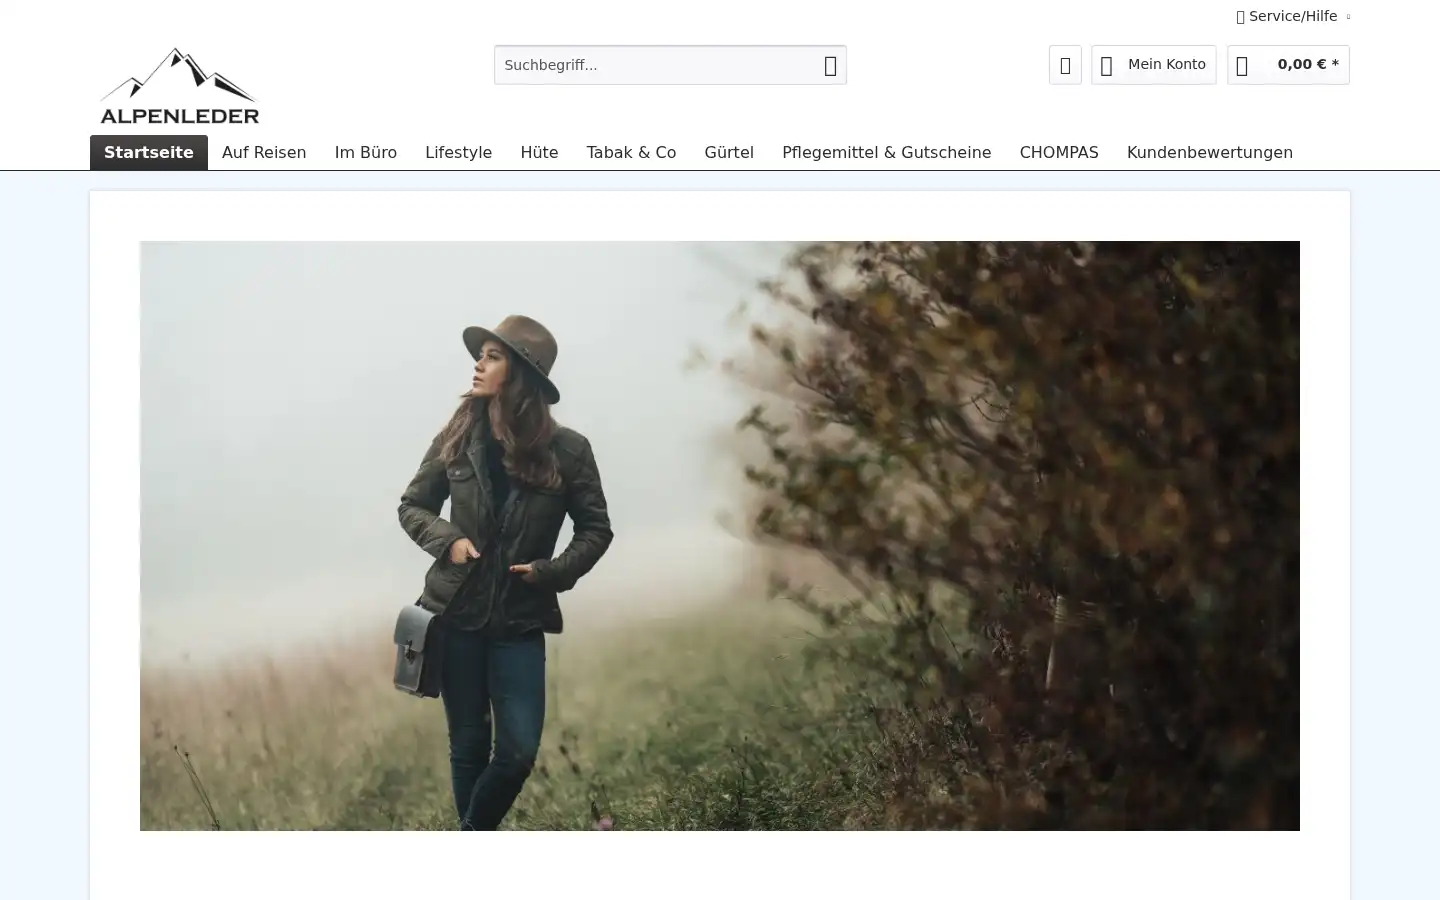Open Pflegemittel & Gutscheine category
Image resolution: width=1440 pixels, height=900 pixels.
point(887,152)
